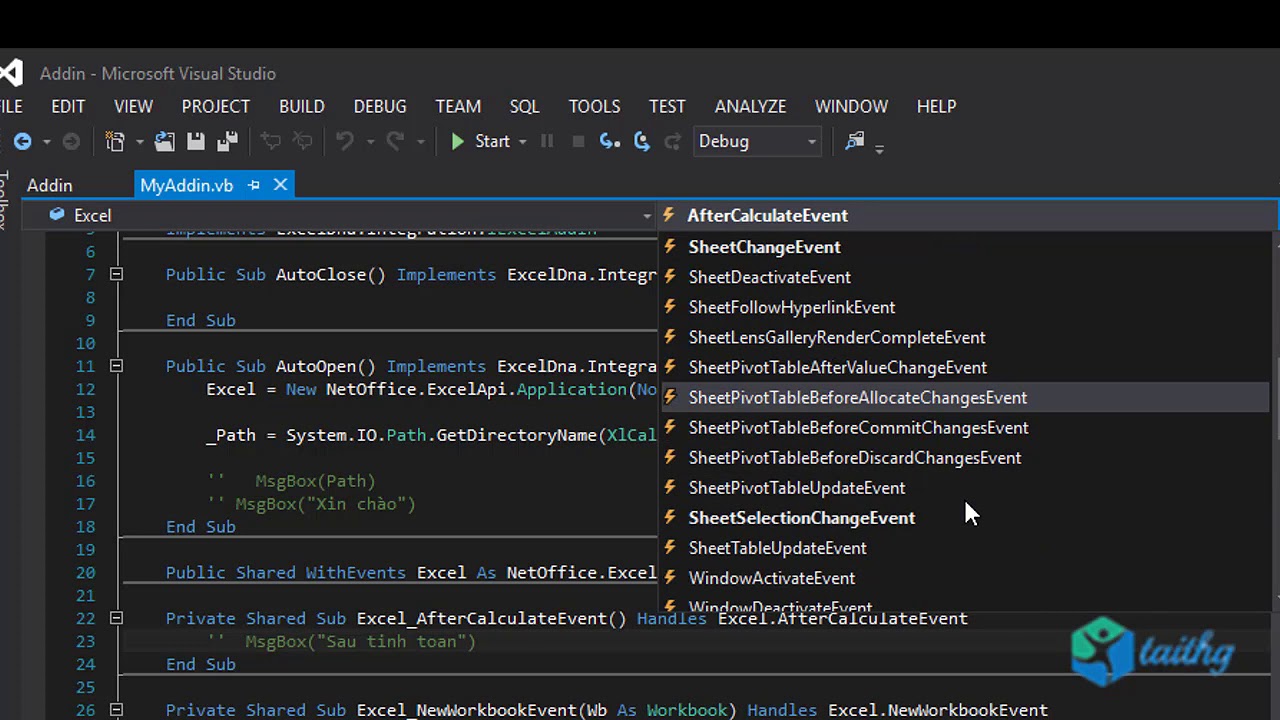Open the Redo history dropdown arrow
This screenshot has width=1280, height=720.
point(420,142)
